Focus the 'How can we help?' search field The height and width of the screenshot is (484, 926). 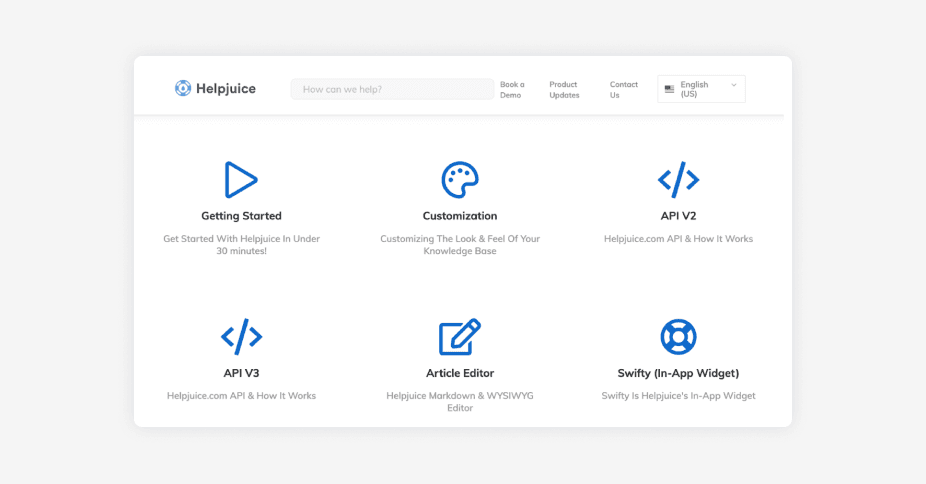click(x=392, y=89)
